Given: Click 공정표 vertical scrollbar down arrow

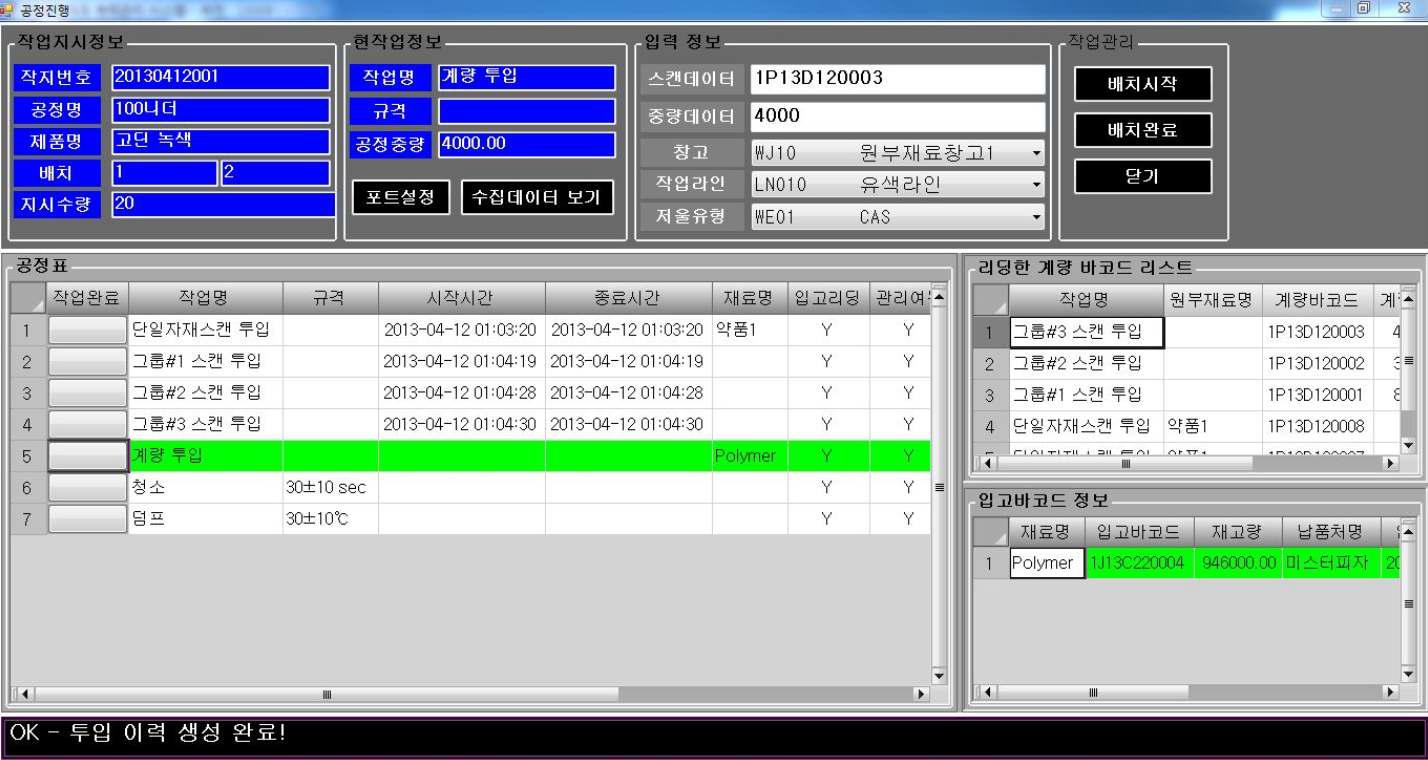Looking at the screenshot, I should (x=938, y=676).
